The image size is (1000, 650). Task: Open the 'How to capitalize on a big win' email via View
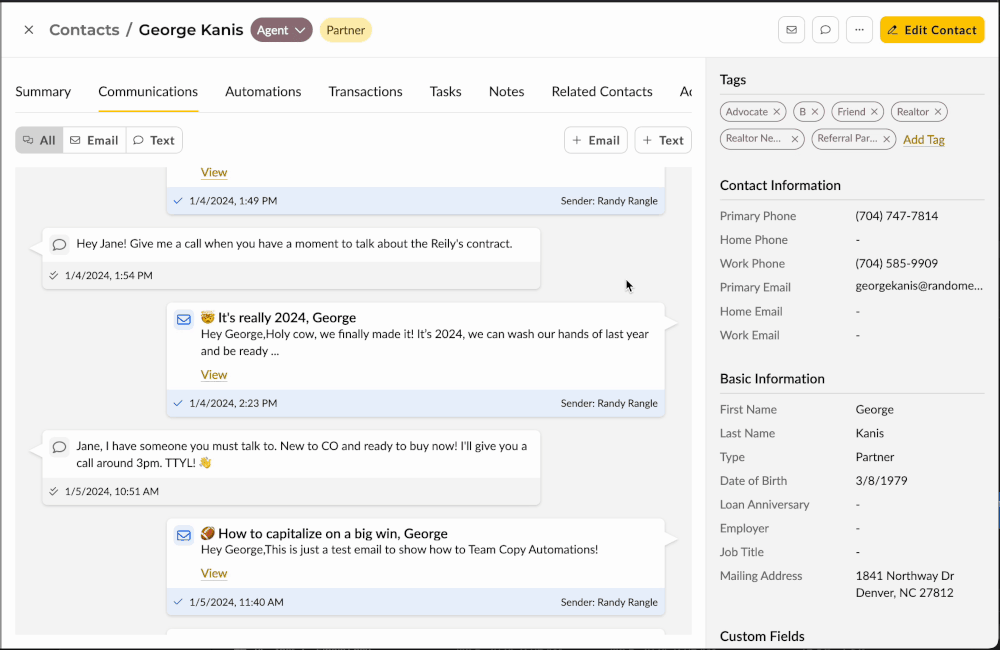coord(214,572)
